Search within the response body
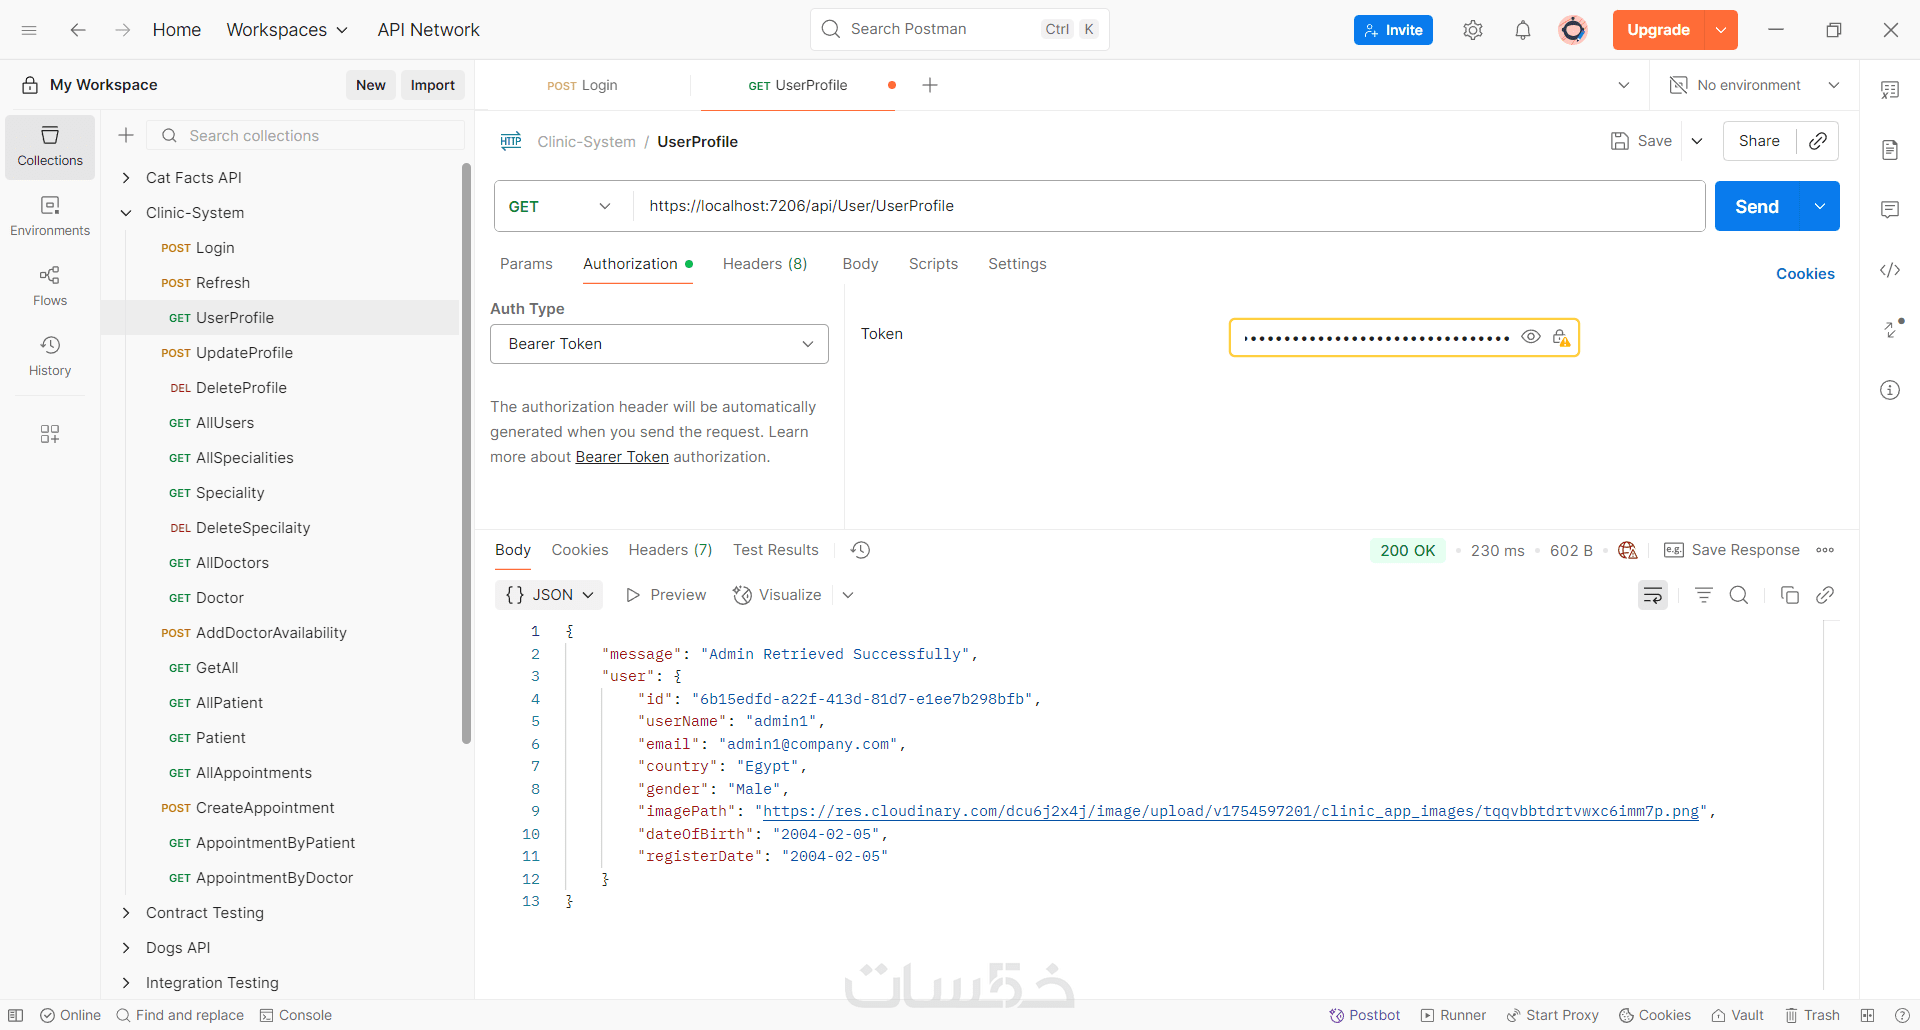The height and width of the screenshot is (1030, 1920). pos(1739,595)
